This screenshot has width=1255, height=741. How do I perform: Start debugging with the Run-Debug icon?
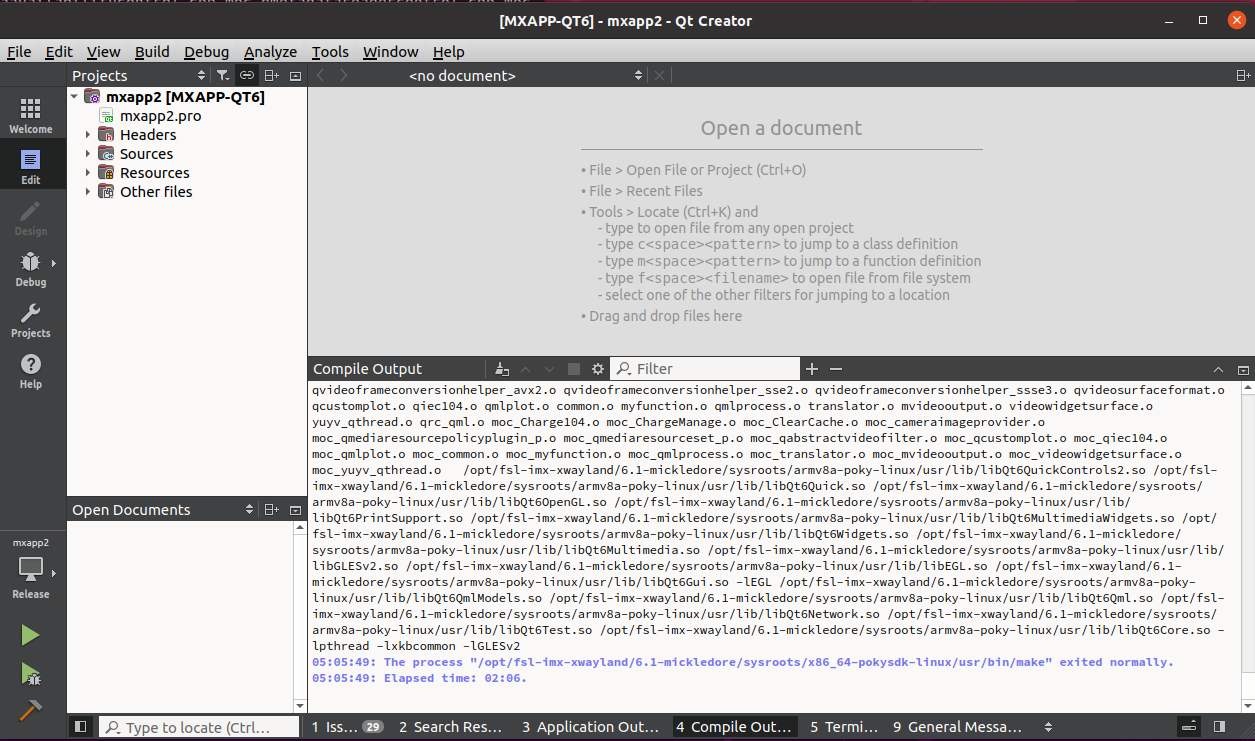click(30, 674)
